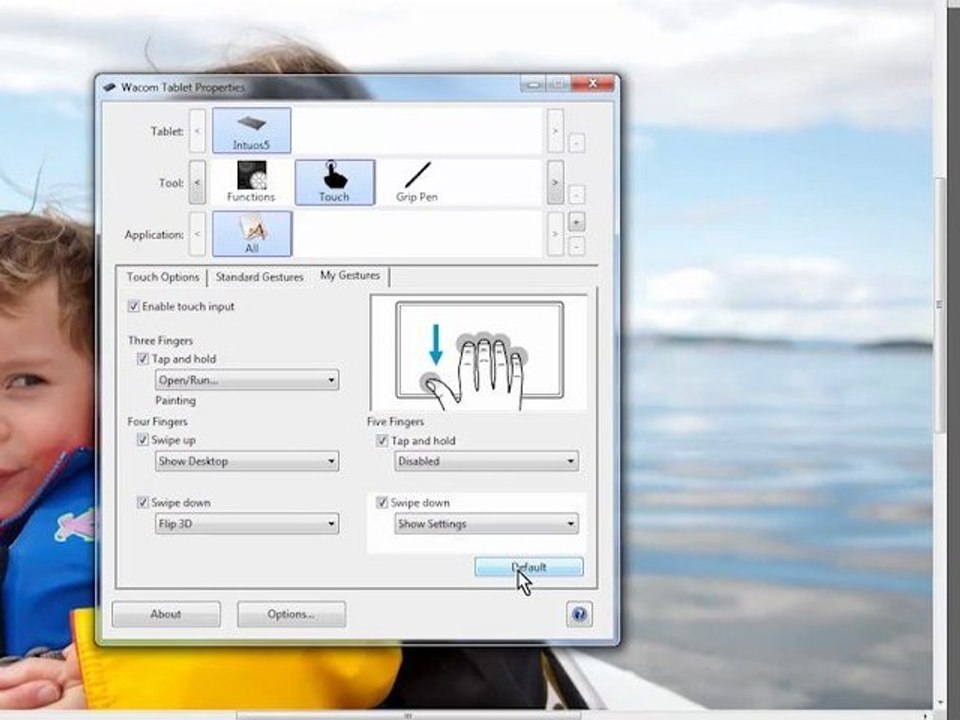Open the Show Settings dropdown

coord(486,523)
